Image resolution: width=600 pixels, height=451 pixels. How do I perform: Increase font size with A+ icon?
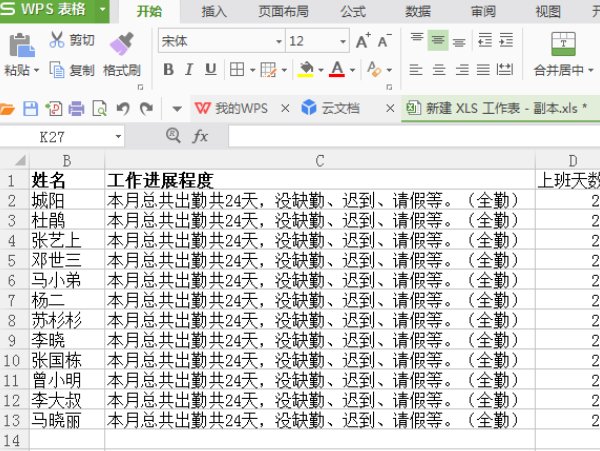pos(363,41)
